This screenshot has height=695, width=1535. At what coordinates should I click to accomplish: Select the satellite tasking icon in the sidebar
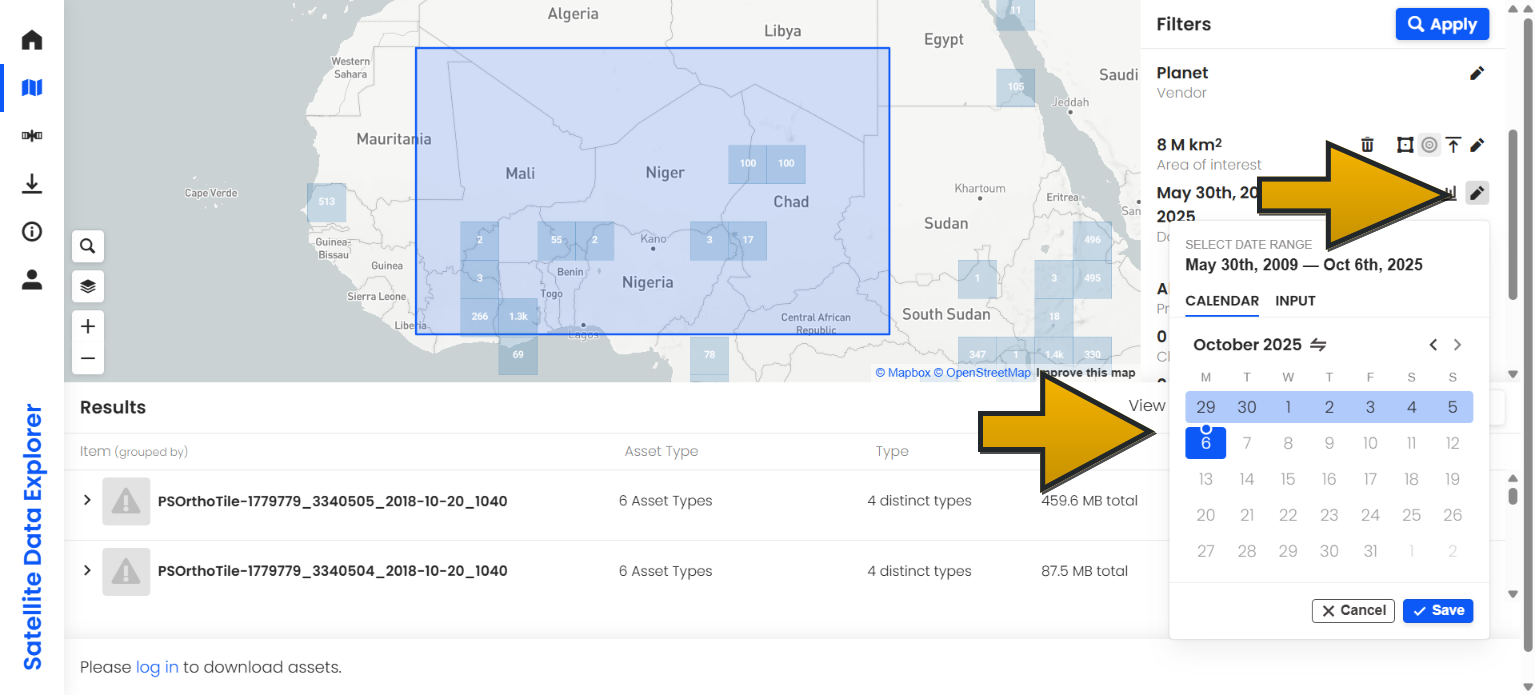tap(31, 135)
